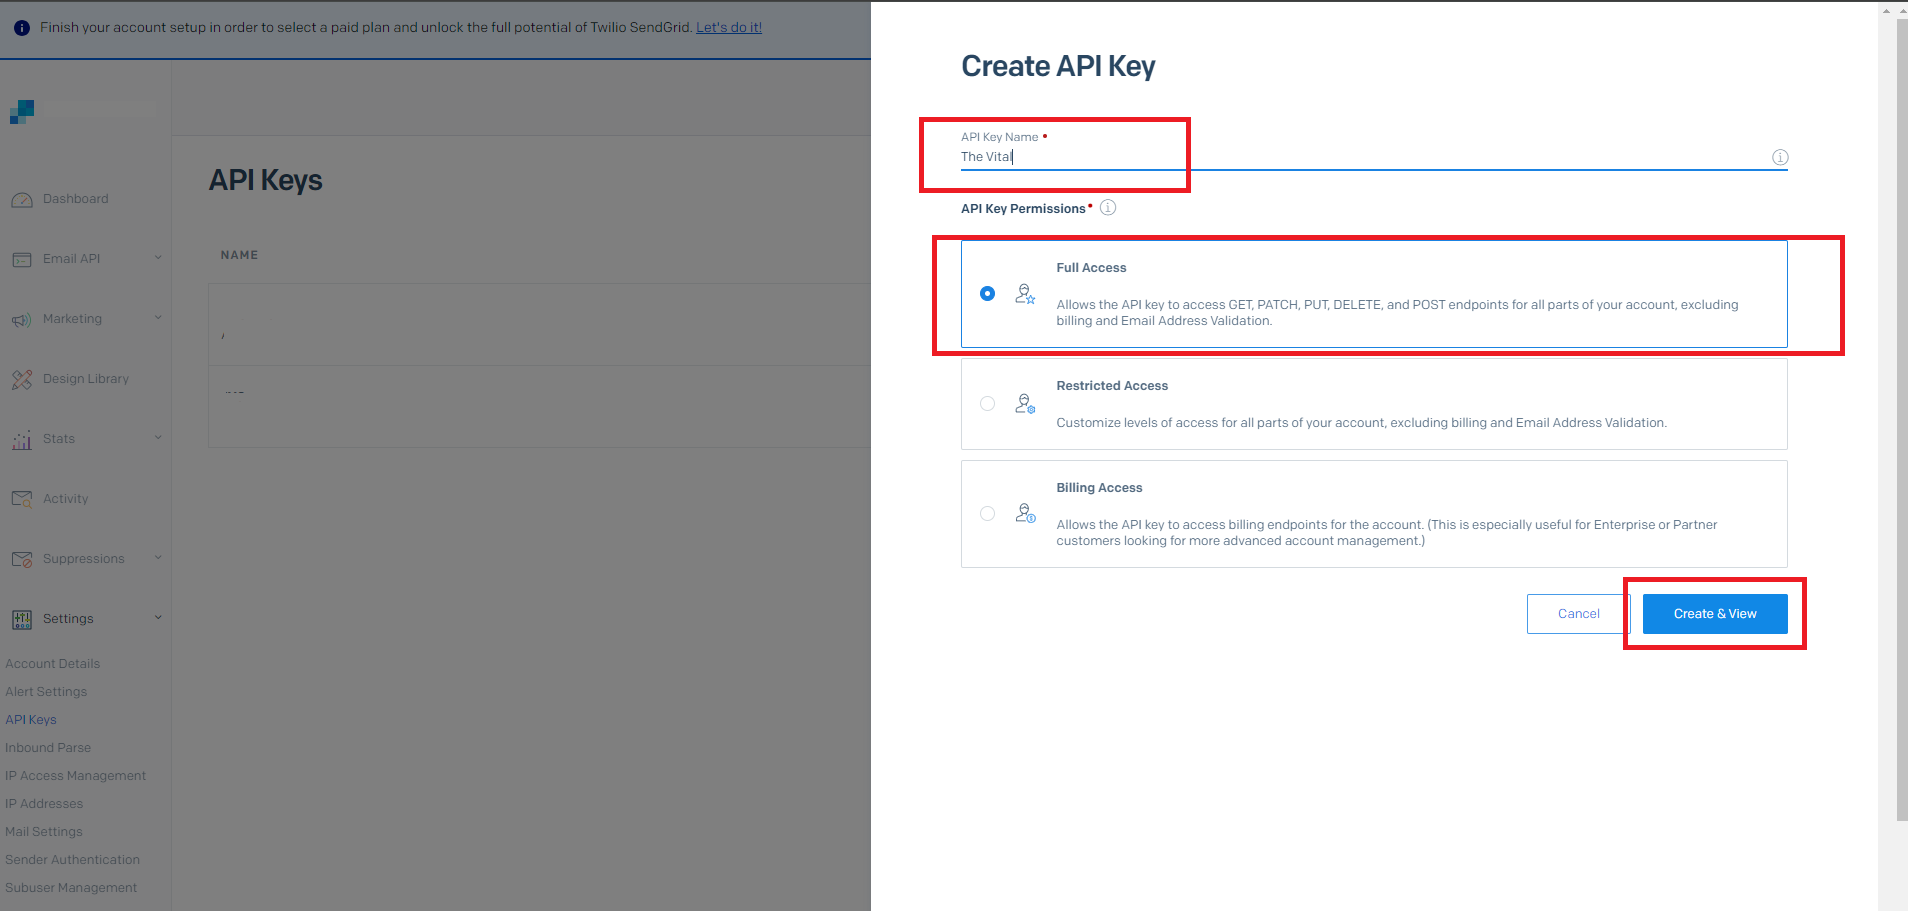Screen dimensions: 1908x911
Task: Open Sender Authentication in Settings menu
Action: pyautogui.click(x=72, y=860)
